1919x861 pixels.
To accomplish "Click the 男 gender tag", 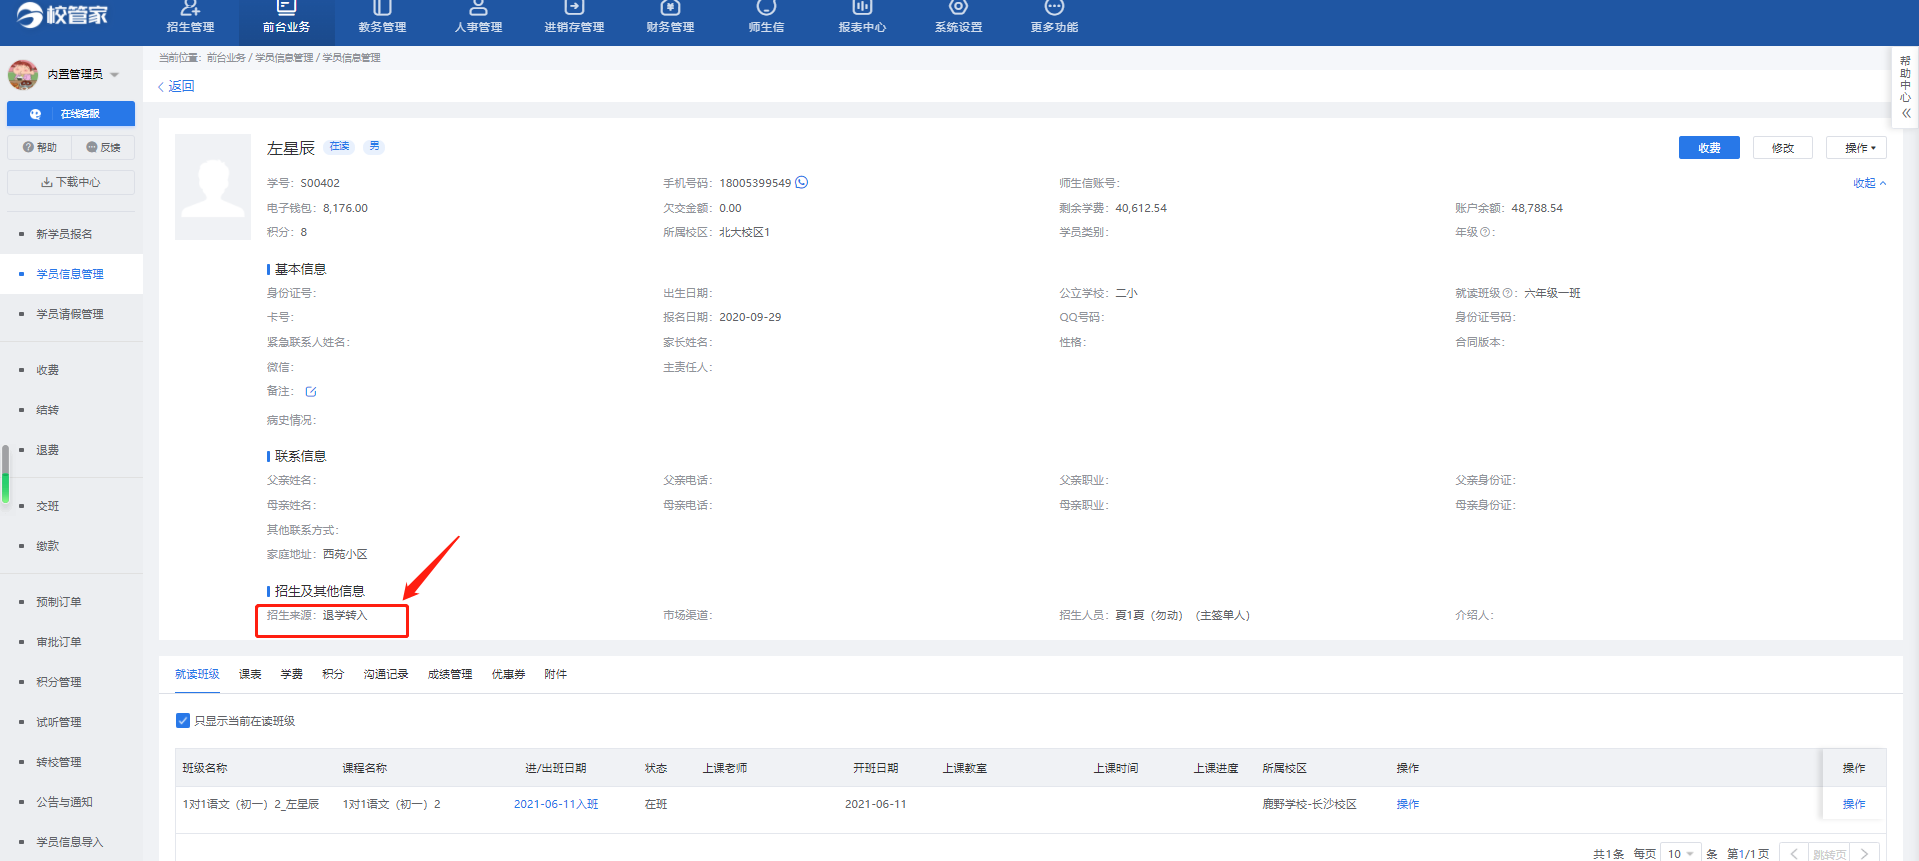I will [x=375, y=146].
